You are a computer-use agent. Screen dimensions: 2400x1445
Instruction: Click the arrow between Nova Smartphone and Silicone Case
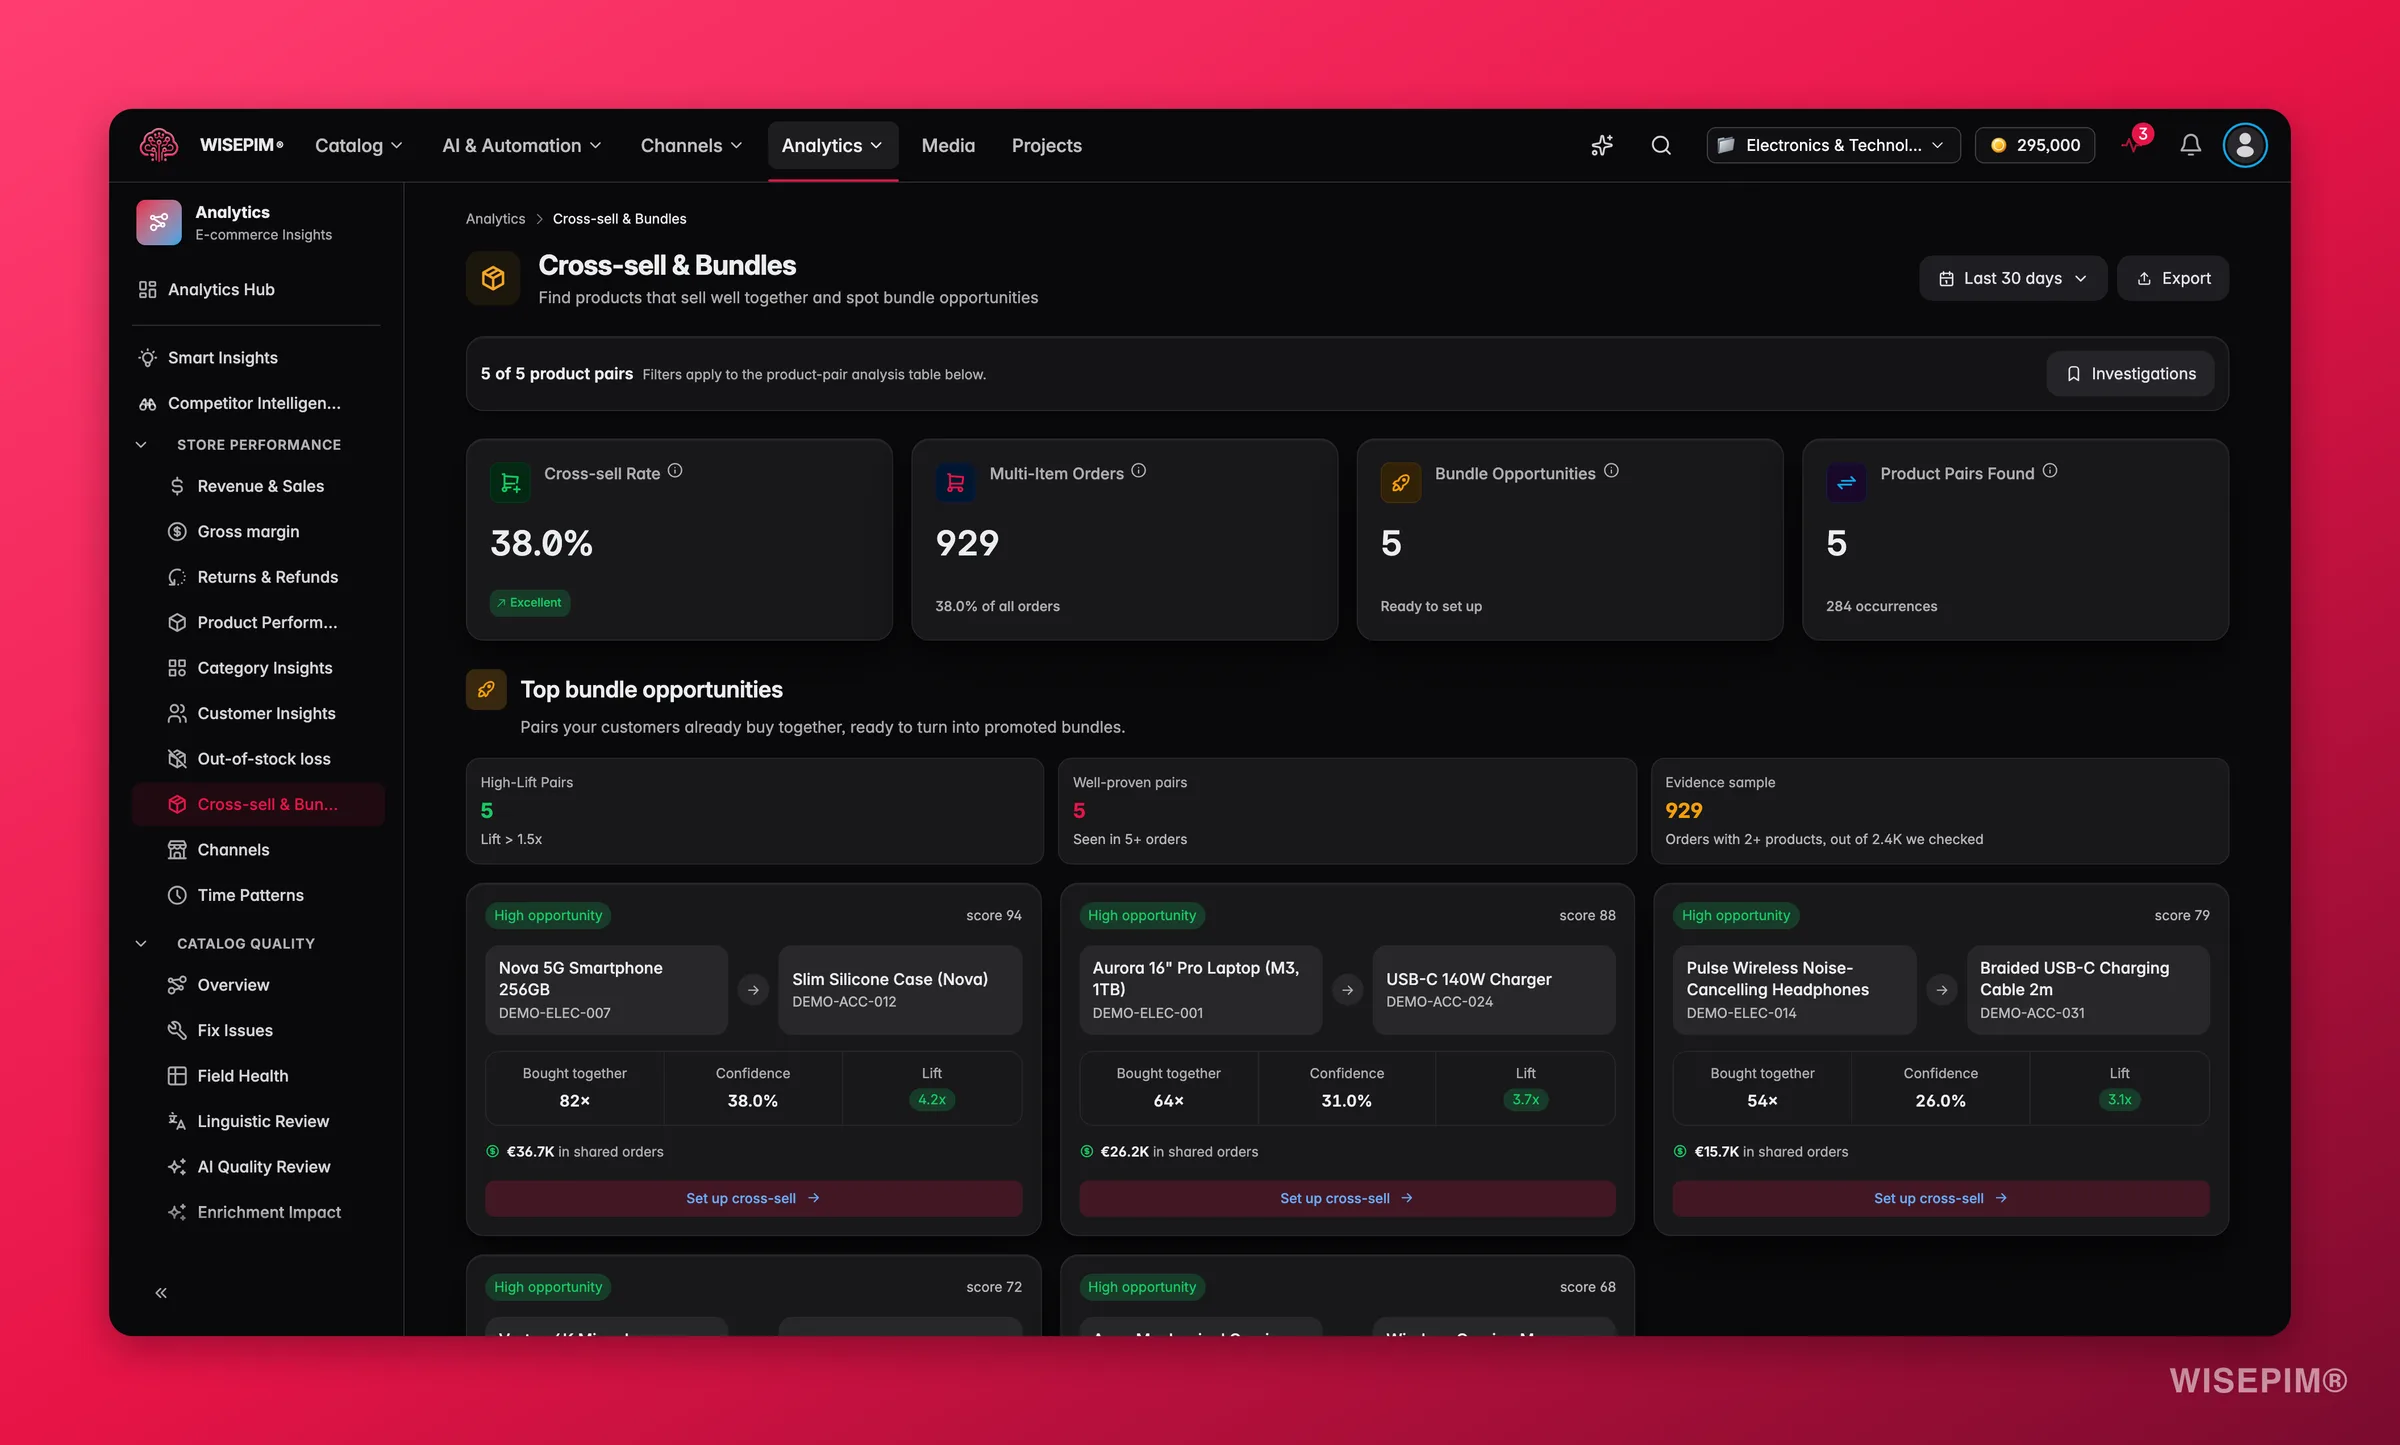[753, 990]
